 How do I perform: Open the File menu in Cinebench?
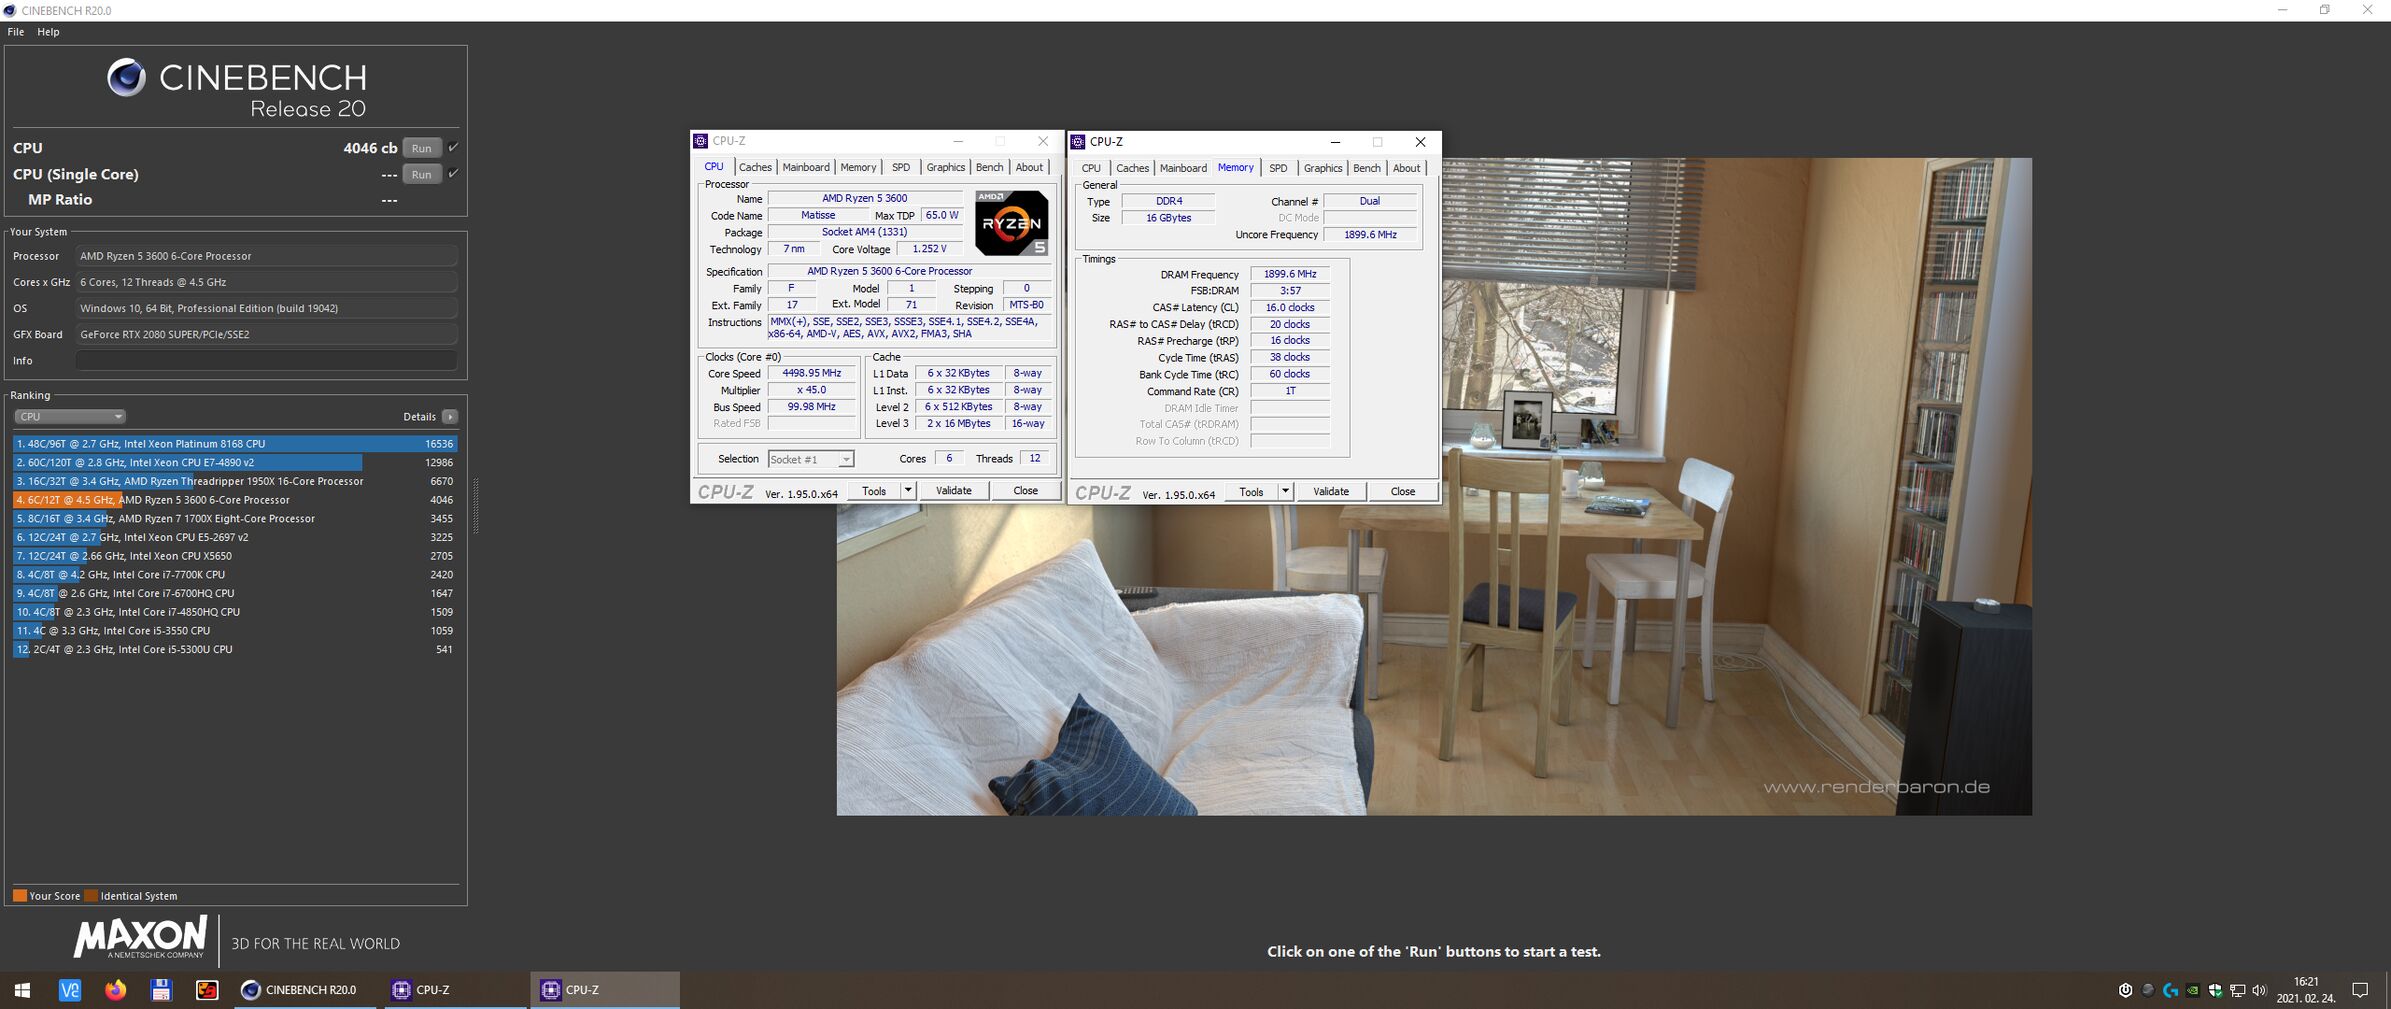16,32
